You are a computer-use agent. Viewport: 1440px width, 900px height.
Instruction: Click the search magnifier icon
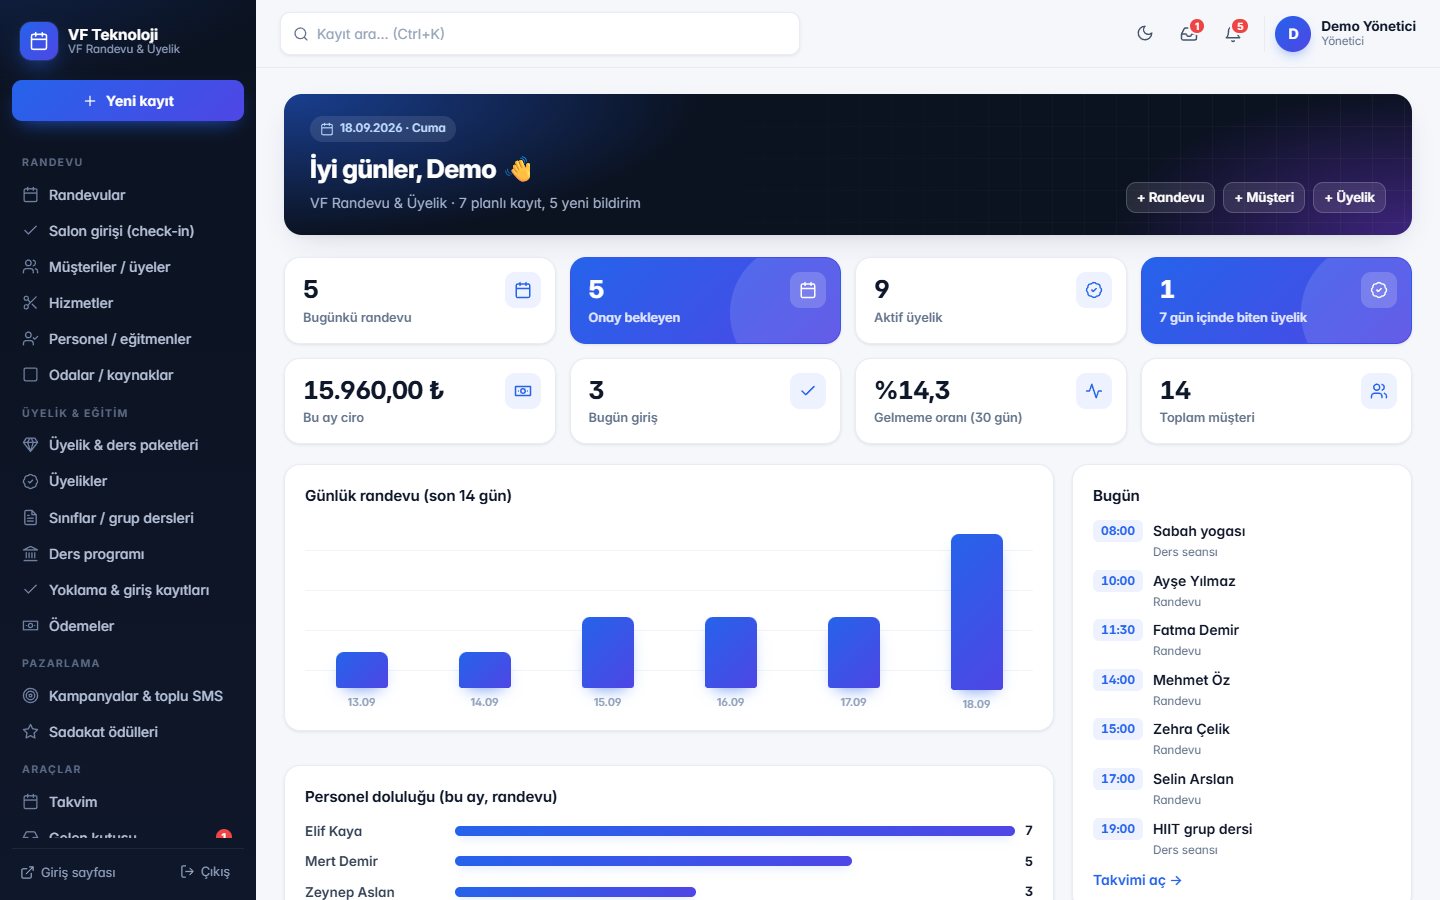(x=301, y=34)
